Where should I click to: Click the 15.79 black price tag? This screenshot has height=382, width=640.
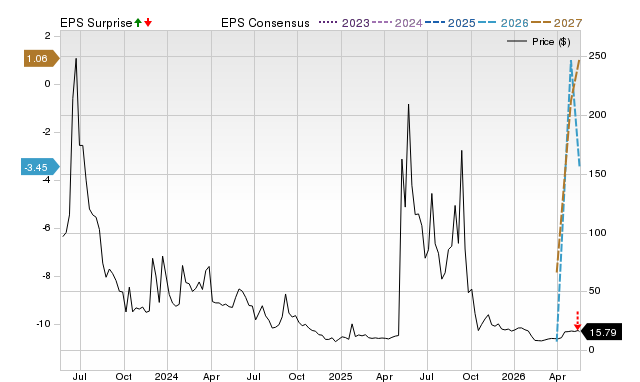[601, 332]
